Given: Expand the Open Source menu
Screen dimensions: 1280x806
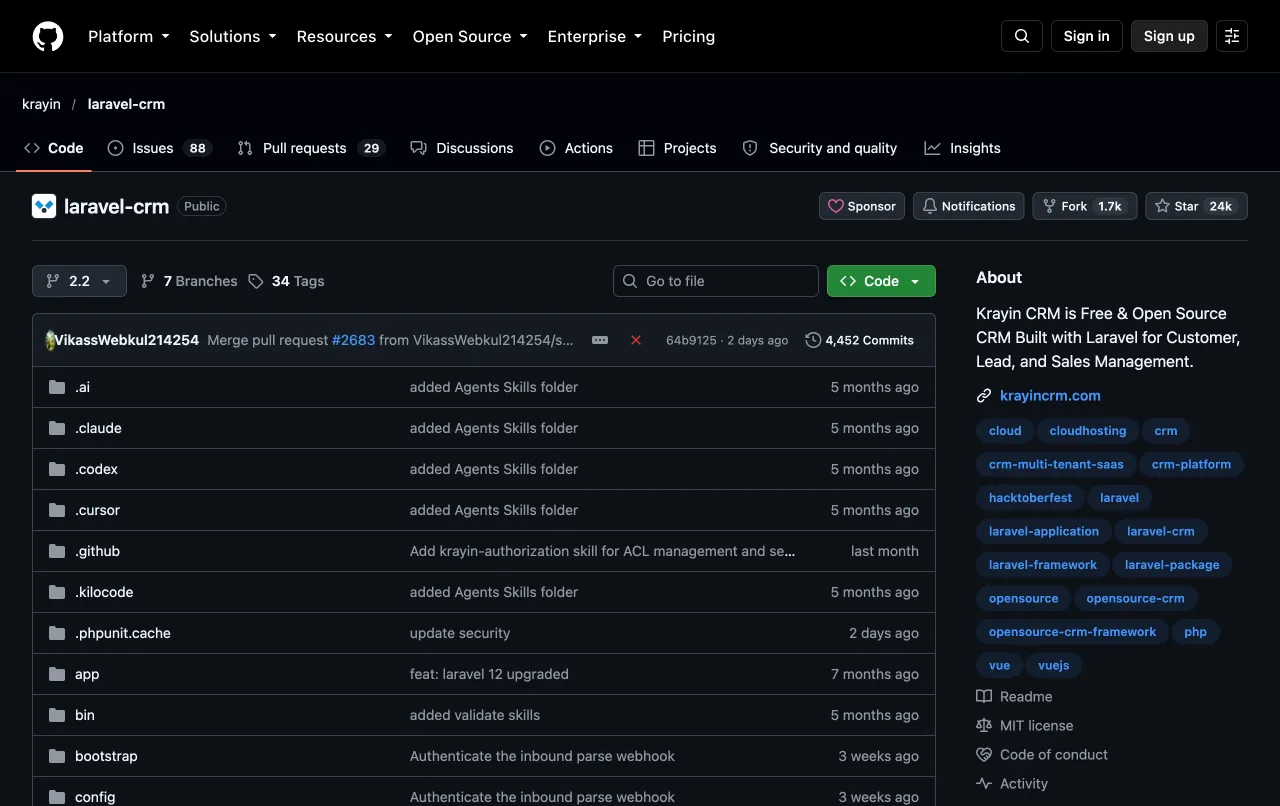Looking at the screenshot, I should 470,36.
